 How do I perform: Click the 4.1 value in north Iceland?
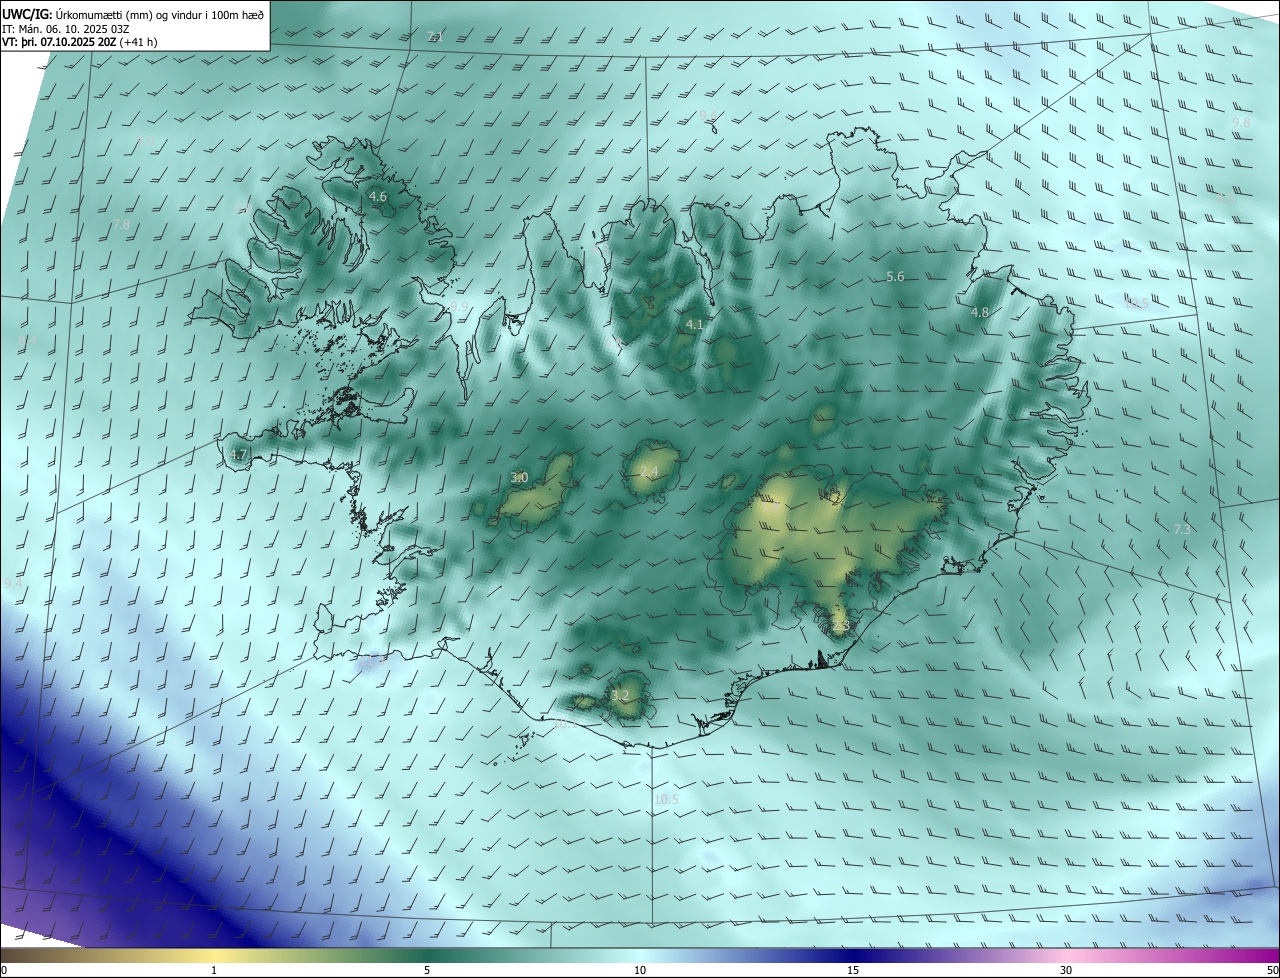[x=695, y=325]
